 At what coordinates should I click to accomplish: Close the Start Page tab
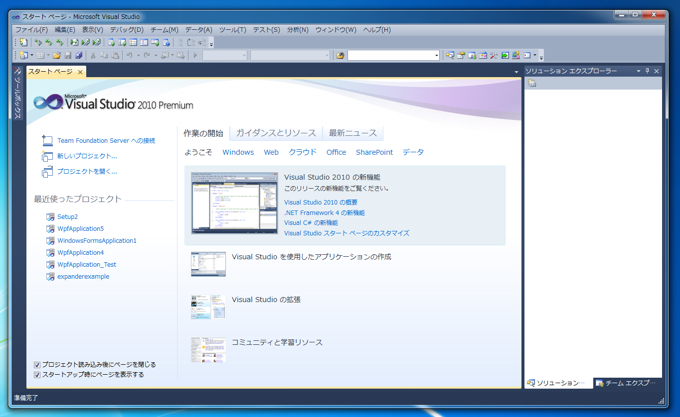pyautogui.click(x=80, y=72)
